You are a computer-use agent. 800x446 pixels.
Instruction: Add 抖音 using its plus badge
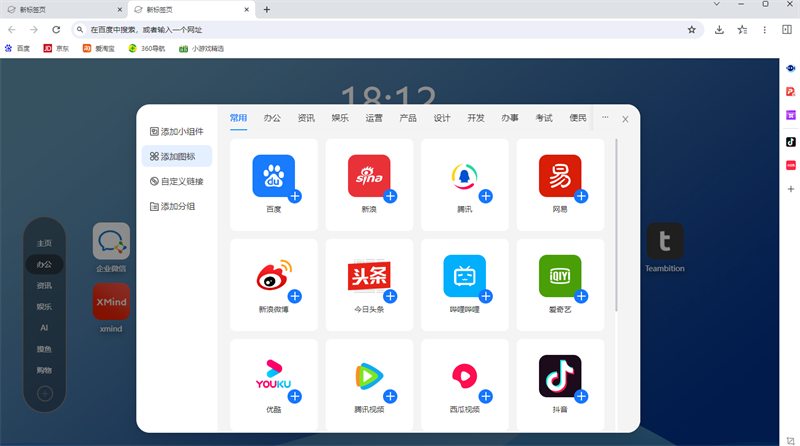click(581, 396)
